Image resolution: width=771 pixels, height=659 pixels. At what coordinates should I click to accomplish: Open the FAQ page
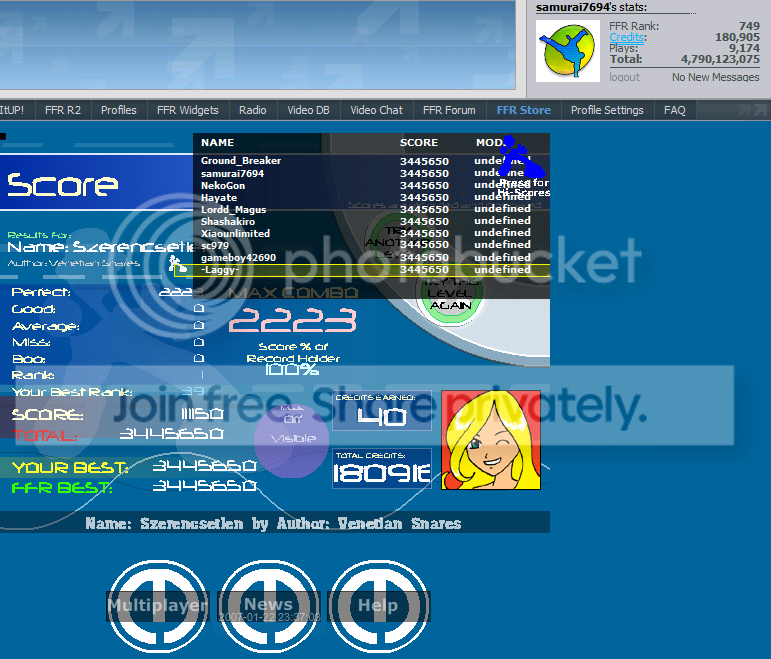675,110
